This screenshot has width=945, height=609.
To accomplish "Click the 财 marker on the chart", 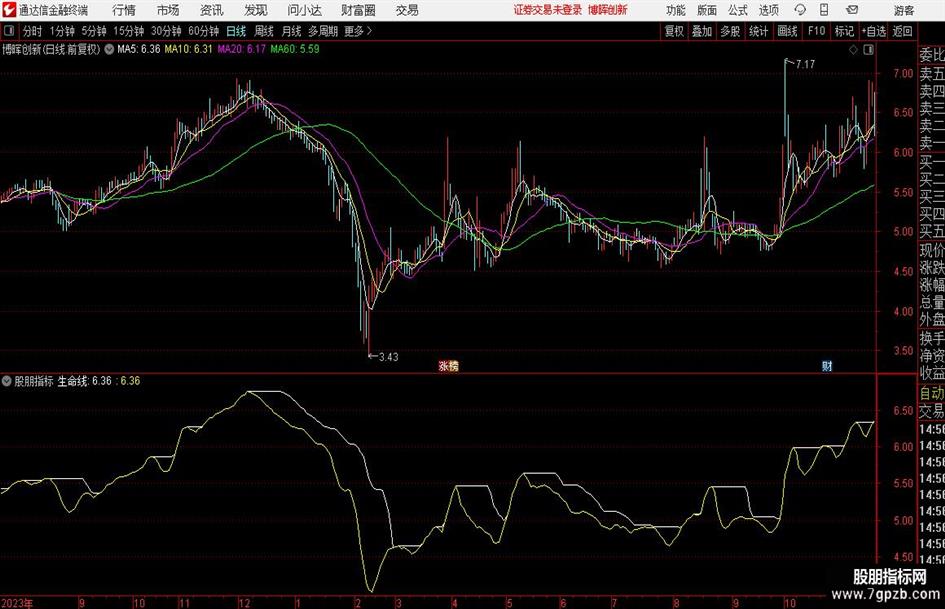I will coord(827,366).
